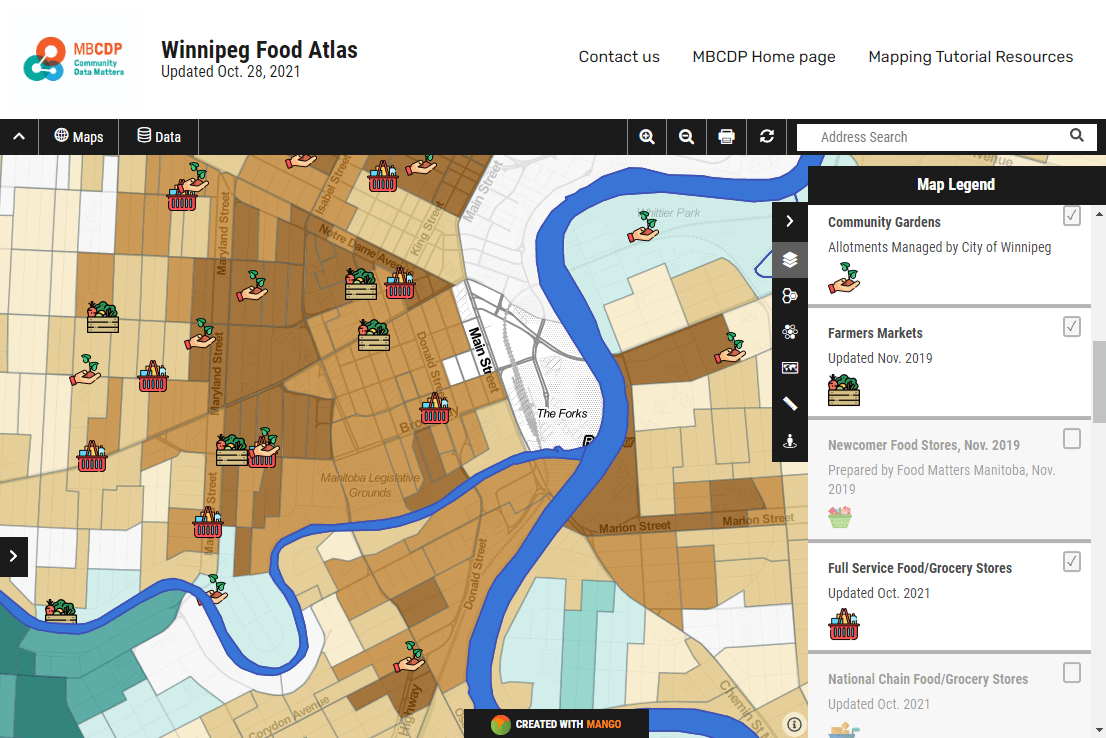Viewport: 1106px width, 738px height.
Task: Click the Allotments Managed by City of Winnipeg text
Action: 939,247
